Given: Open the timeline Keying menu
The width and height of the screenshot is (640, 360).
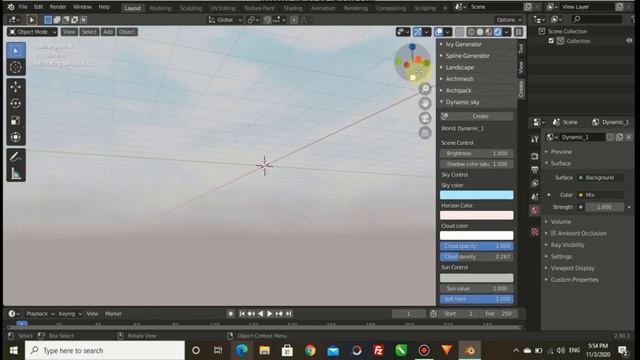Looking at the screenshot, I should (69, 313).
